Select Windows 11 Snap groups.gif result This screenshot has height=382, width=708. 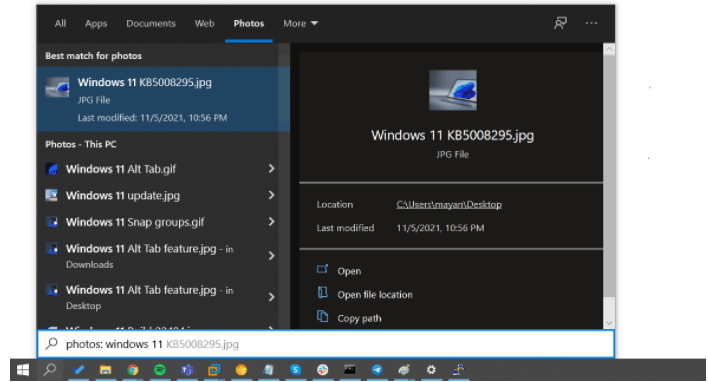coord(158,222)
